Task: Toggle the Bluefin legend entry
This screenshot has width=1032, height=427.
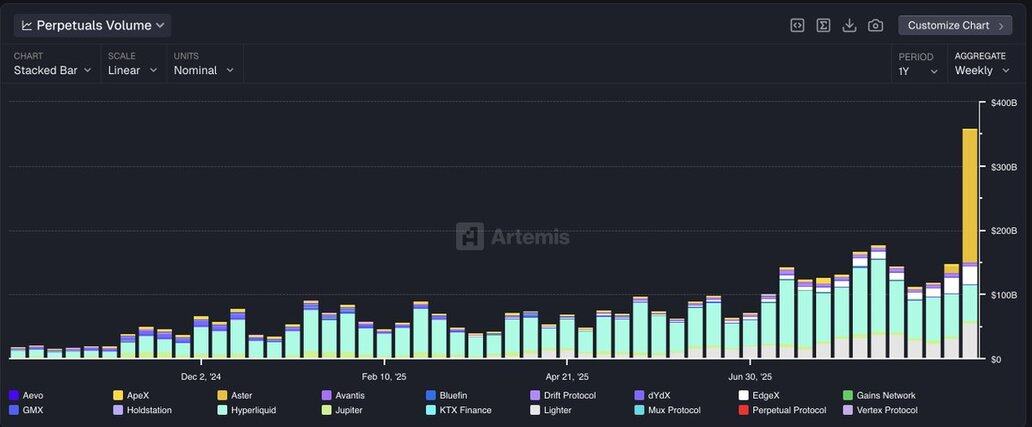Action: coord(447,395)
